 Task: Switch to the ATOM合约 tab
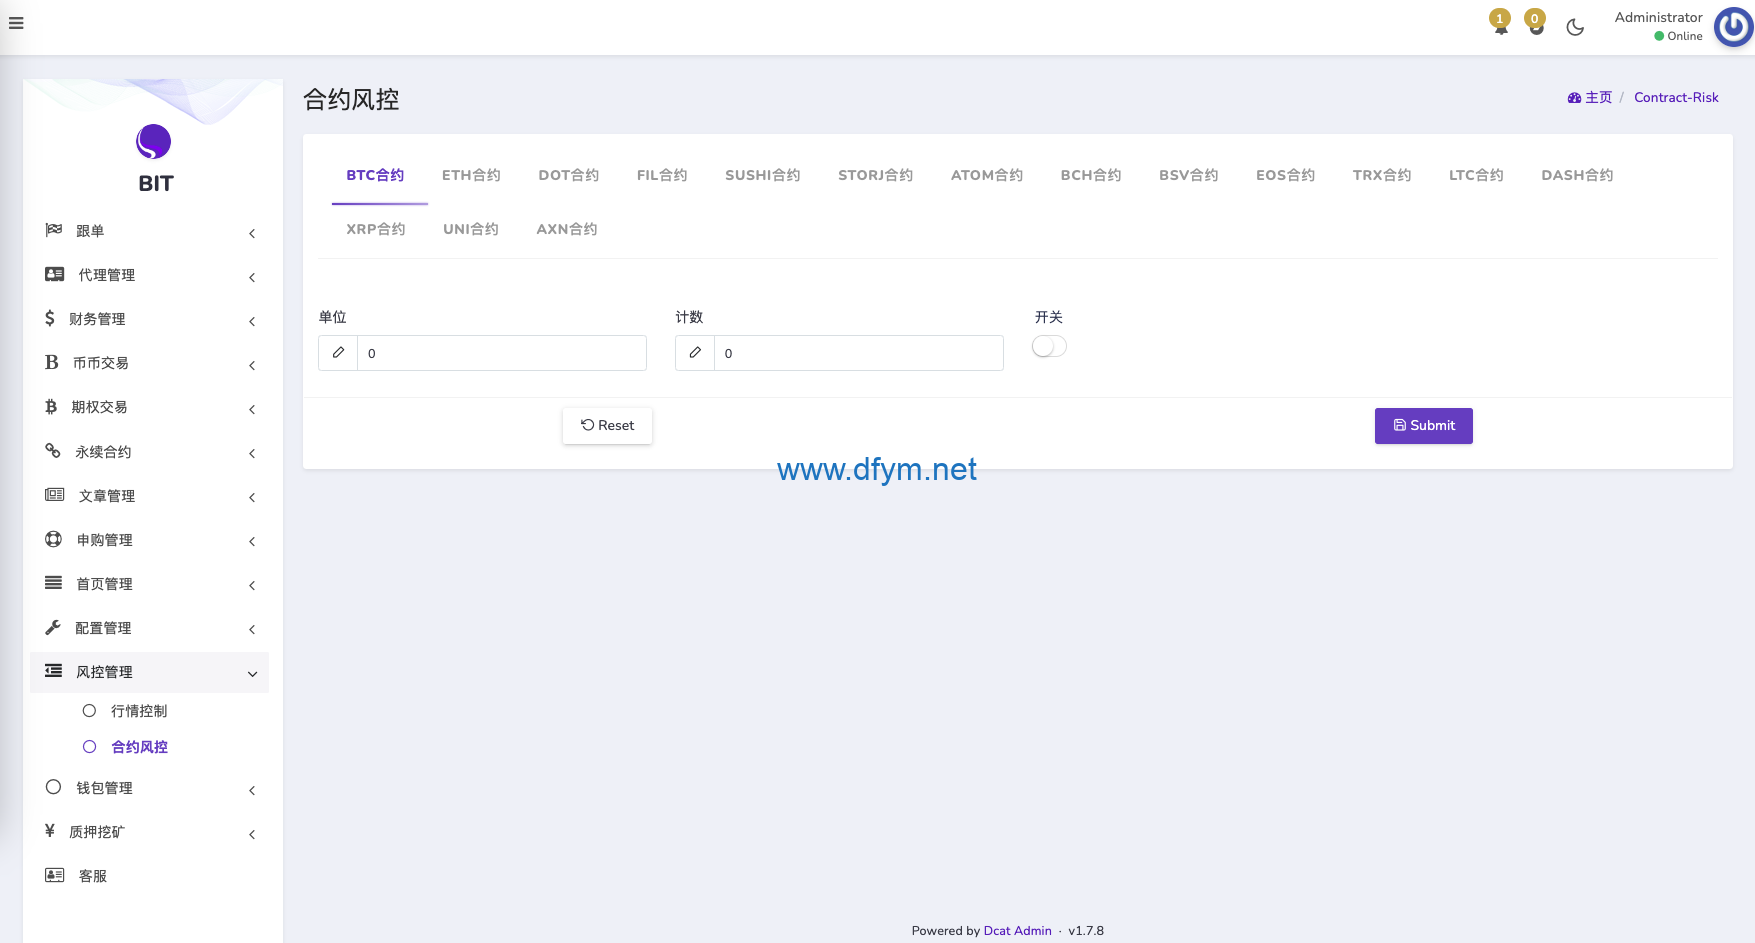[987, 175]
